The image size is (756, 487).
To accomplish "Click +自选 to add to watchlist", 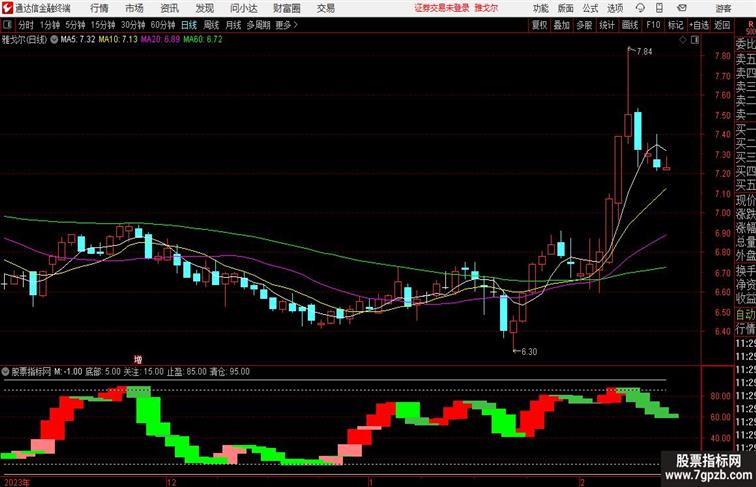I will coord(699,25).
